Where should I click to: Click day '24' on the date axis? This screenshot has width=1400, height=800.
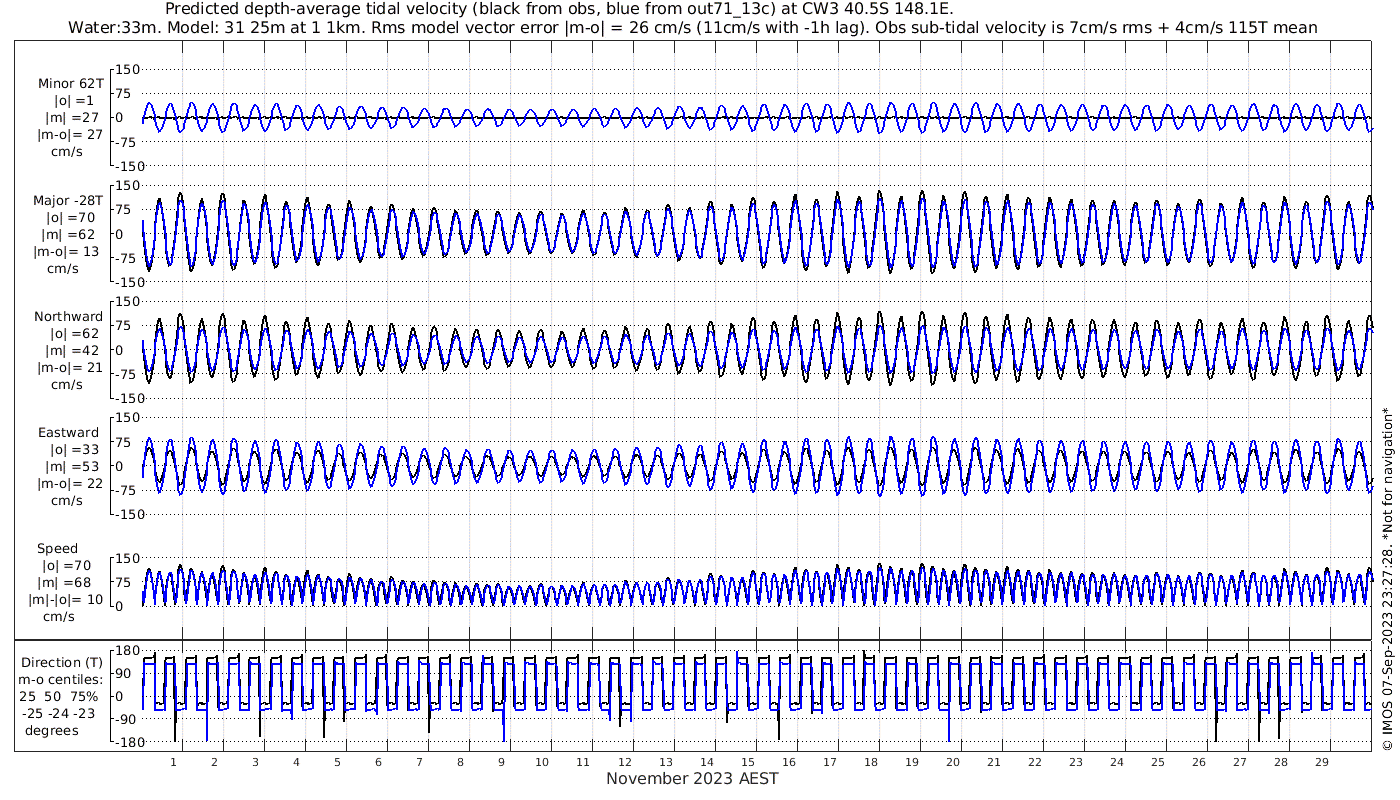(1116, 762)
